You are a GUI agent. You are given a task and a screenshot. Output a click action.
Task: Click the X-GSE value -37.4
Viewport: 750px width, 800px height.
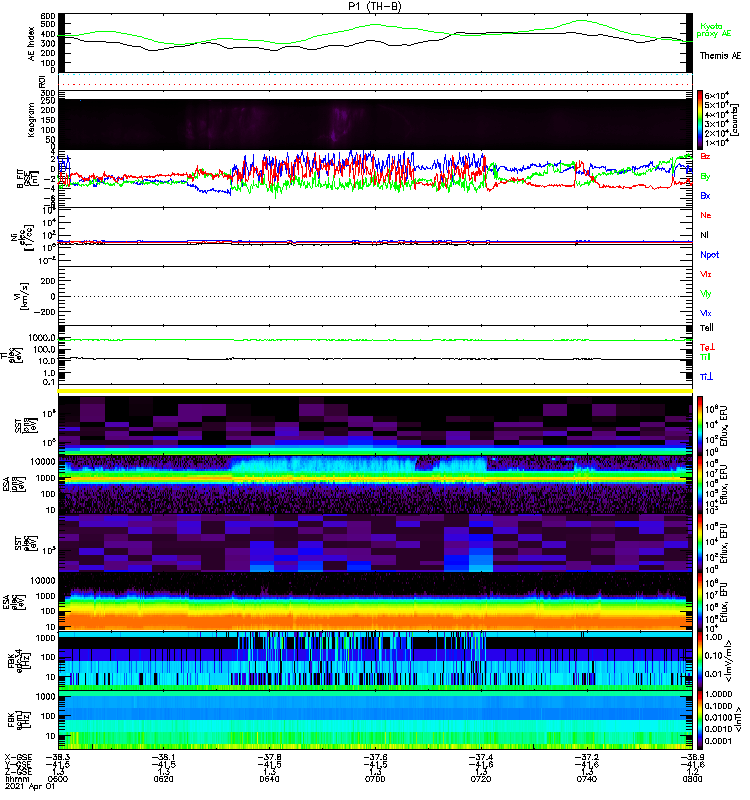[481, 757]
